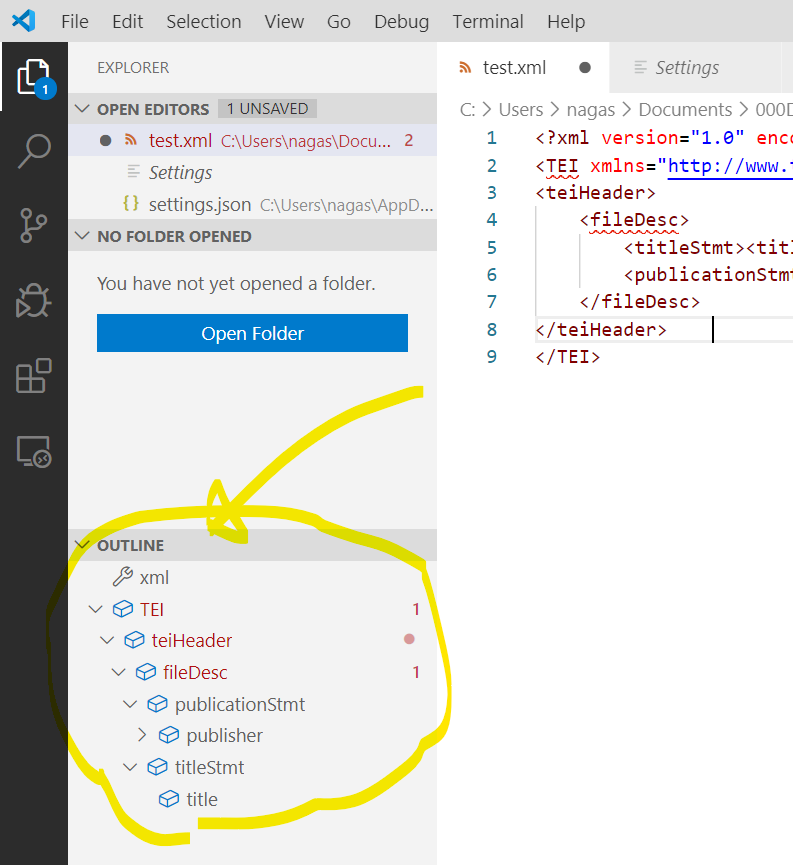Select the title item in Outline
The width and height of the screenshot is (793, 865).
252,799
